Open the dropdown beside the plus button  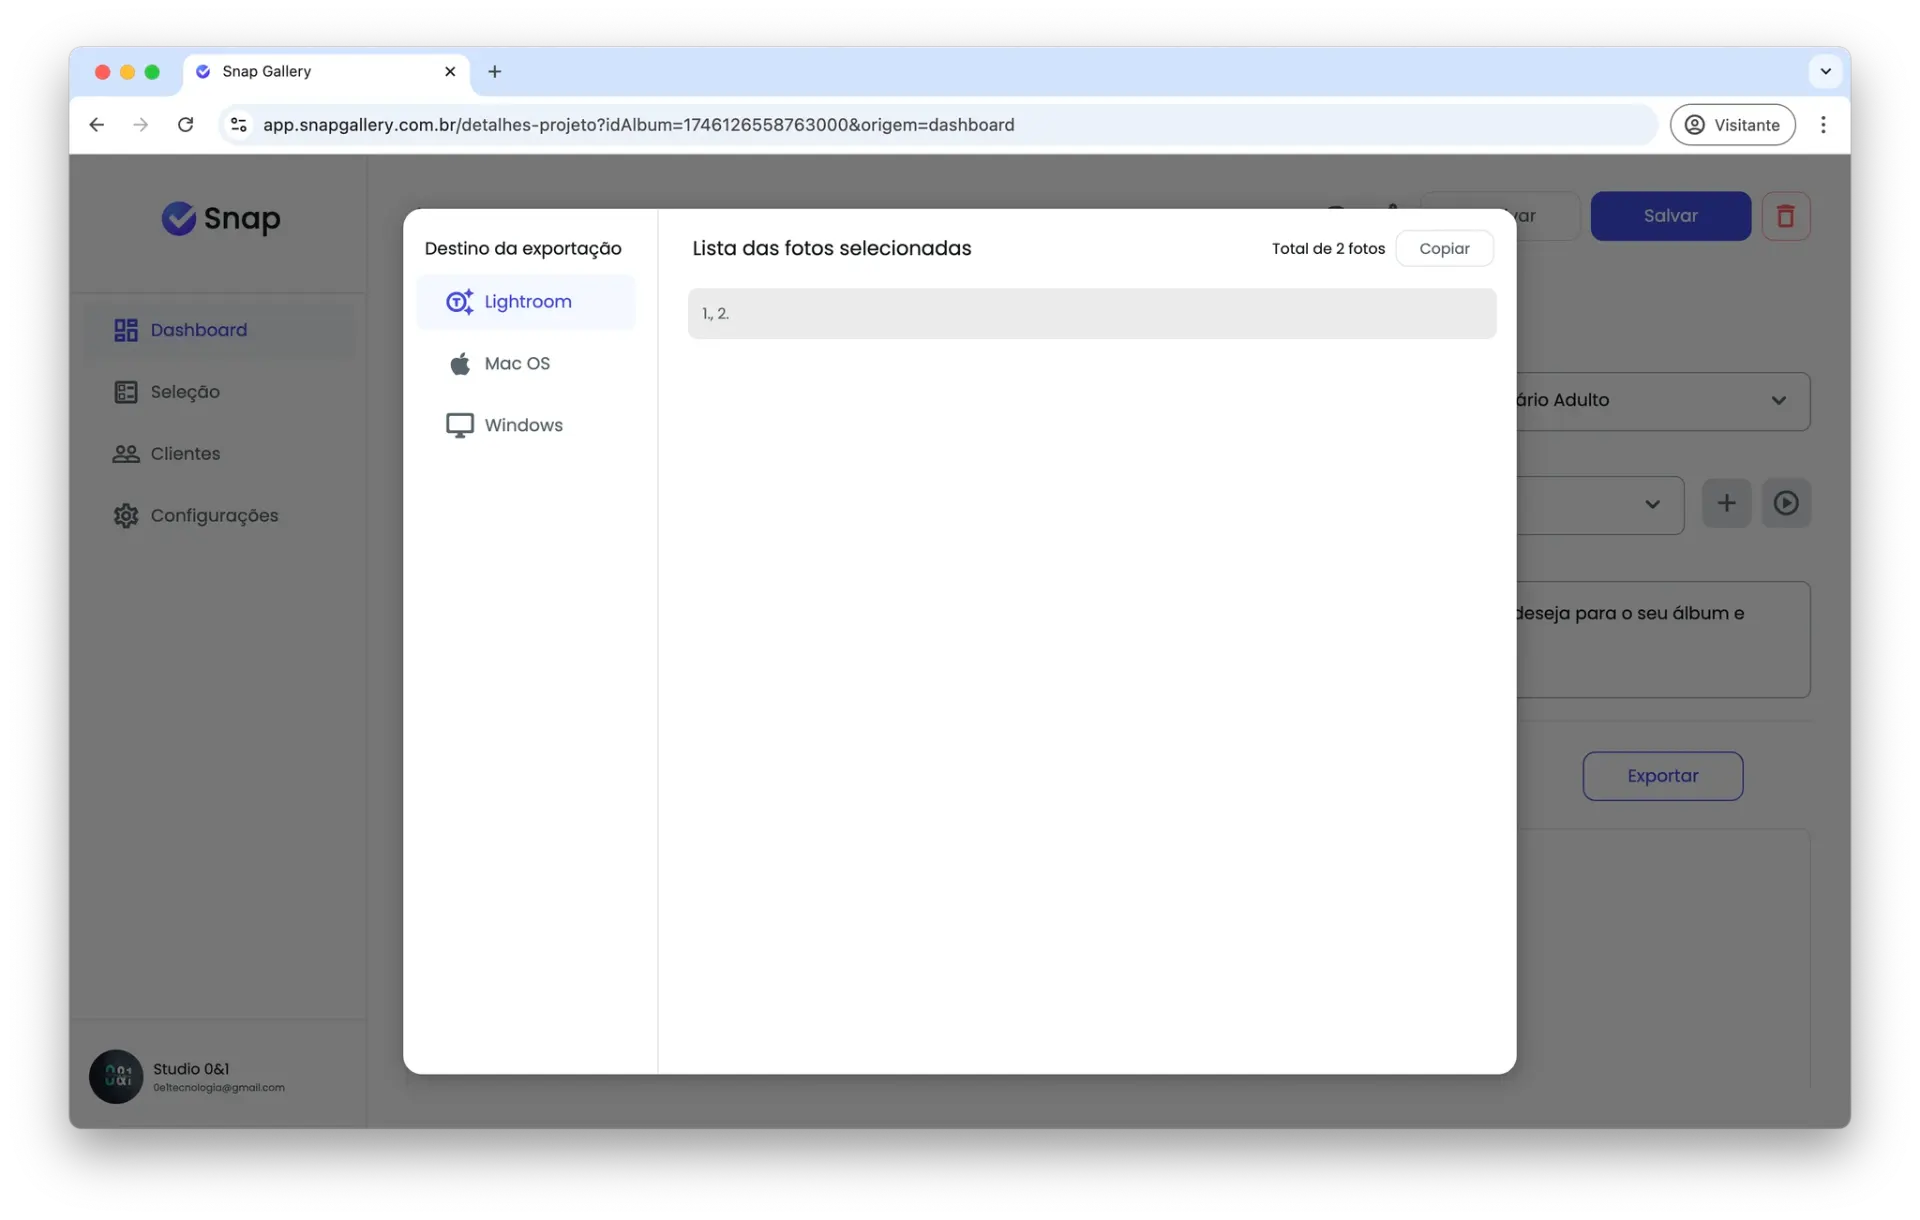pyautogui.click(x=1652, y=505)
